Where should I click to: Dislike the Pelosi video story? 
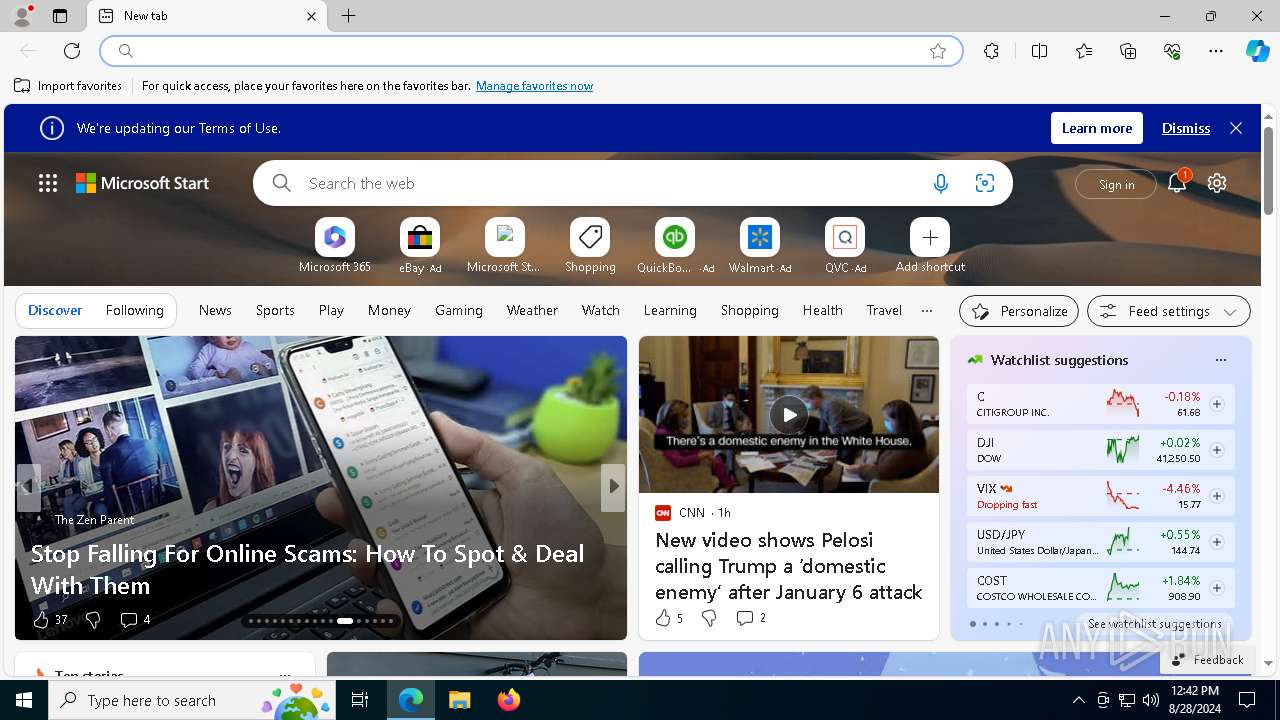(709, 619)
